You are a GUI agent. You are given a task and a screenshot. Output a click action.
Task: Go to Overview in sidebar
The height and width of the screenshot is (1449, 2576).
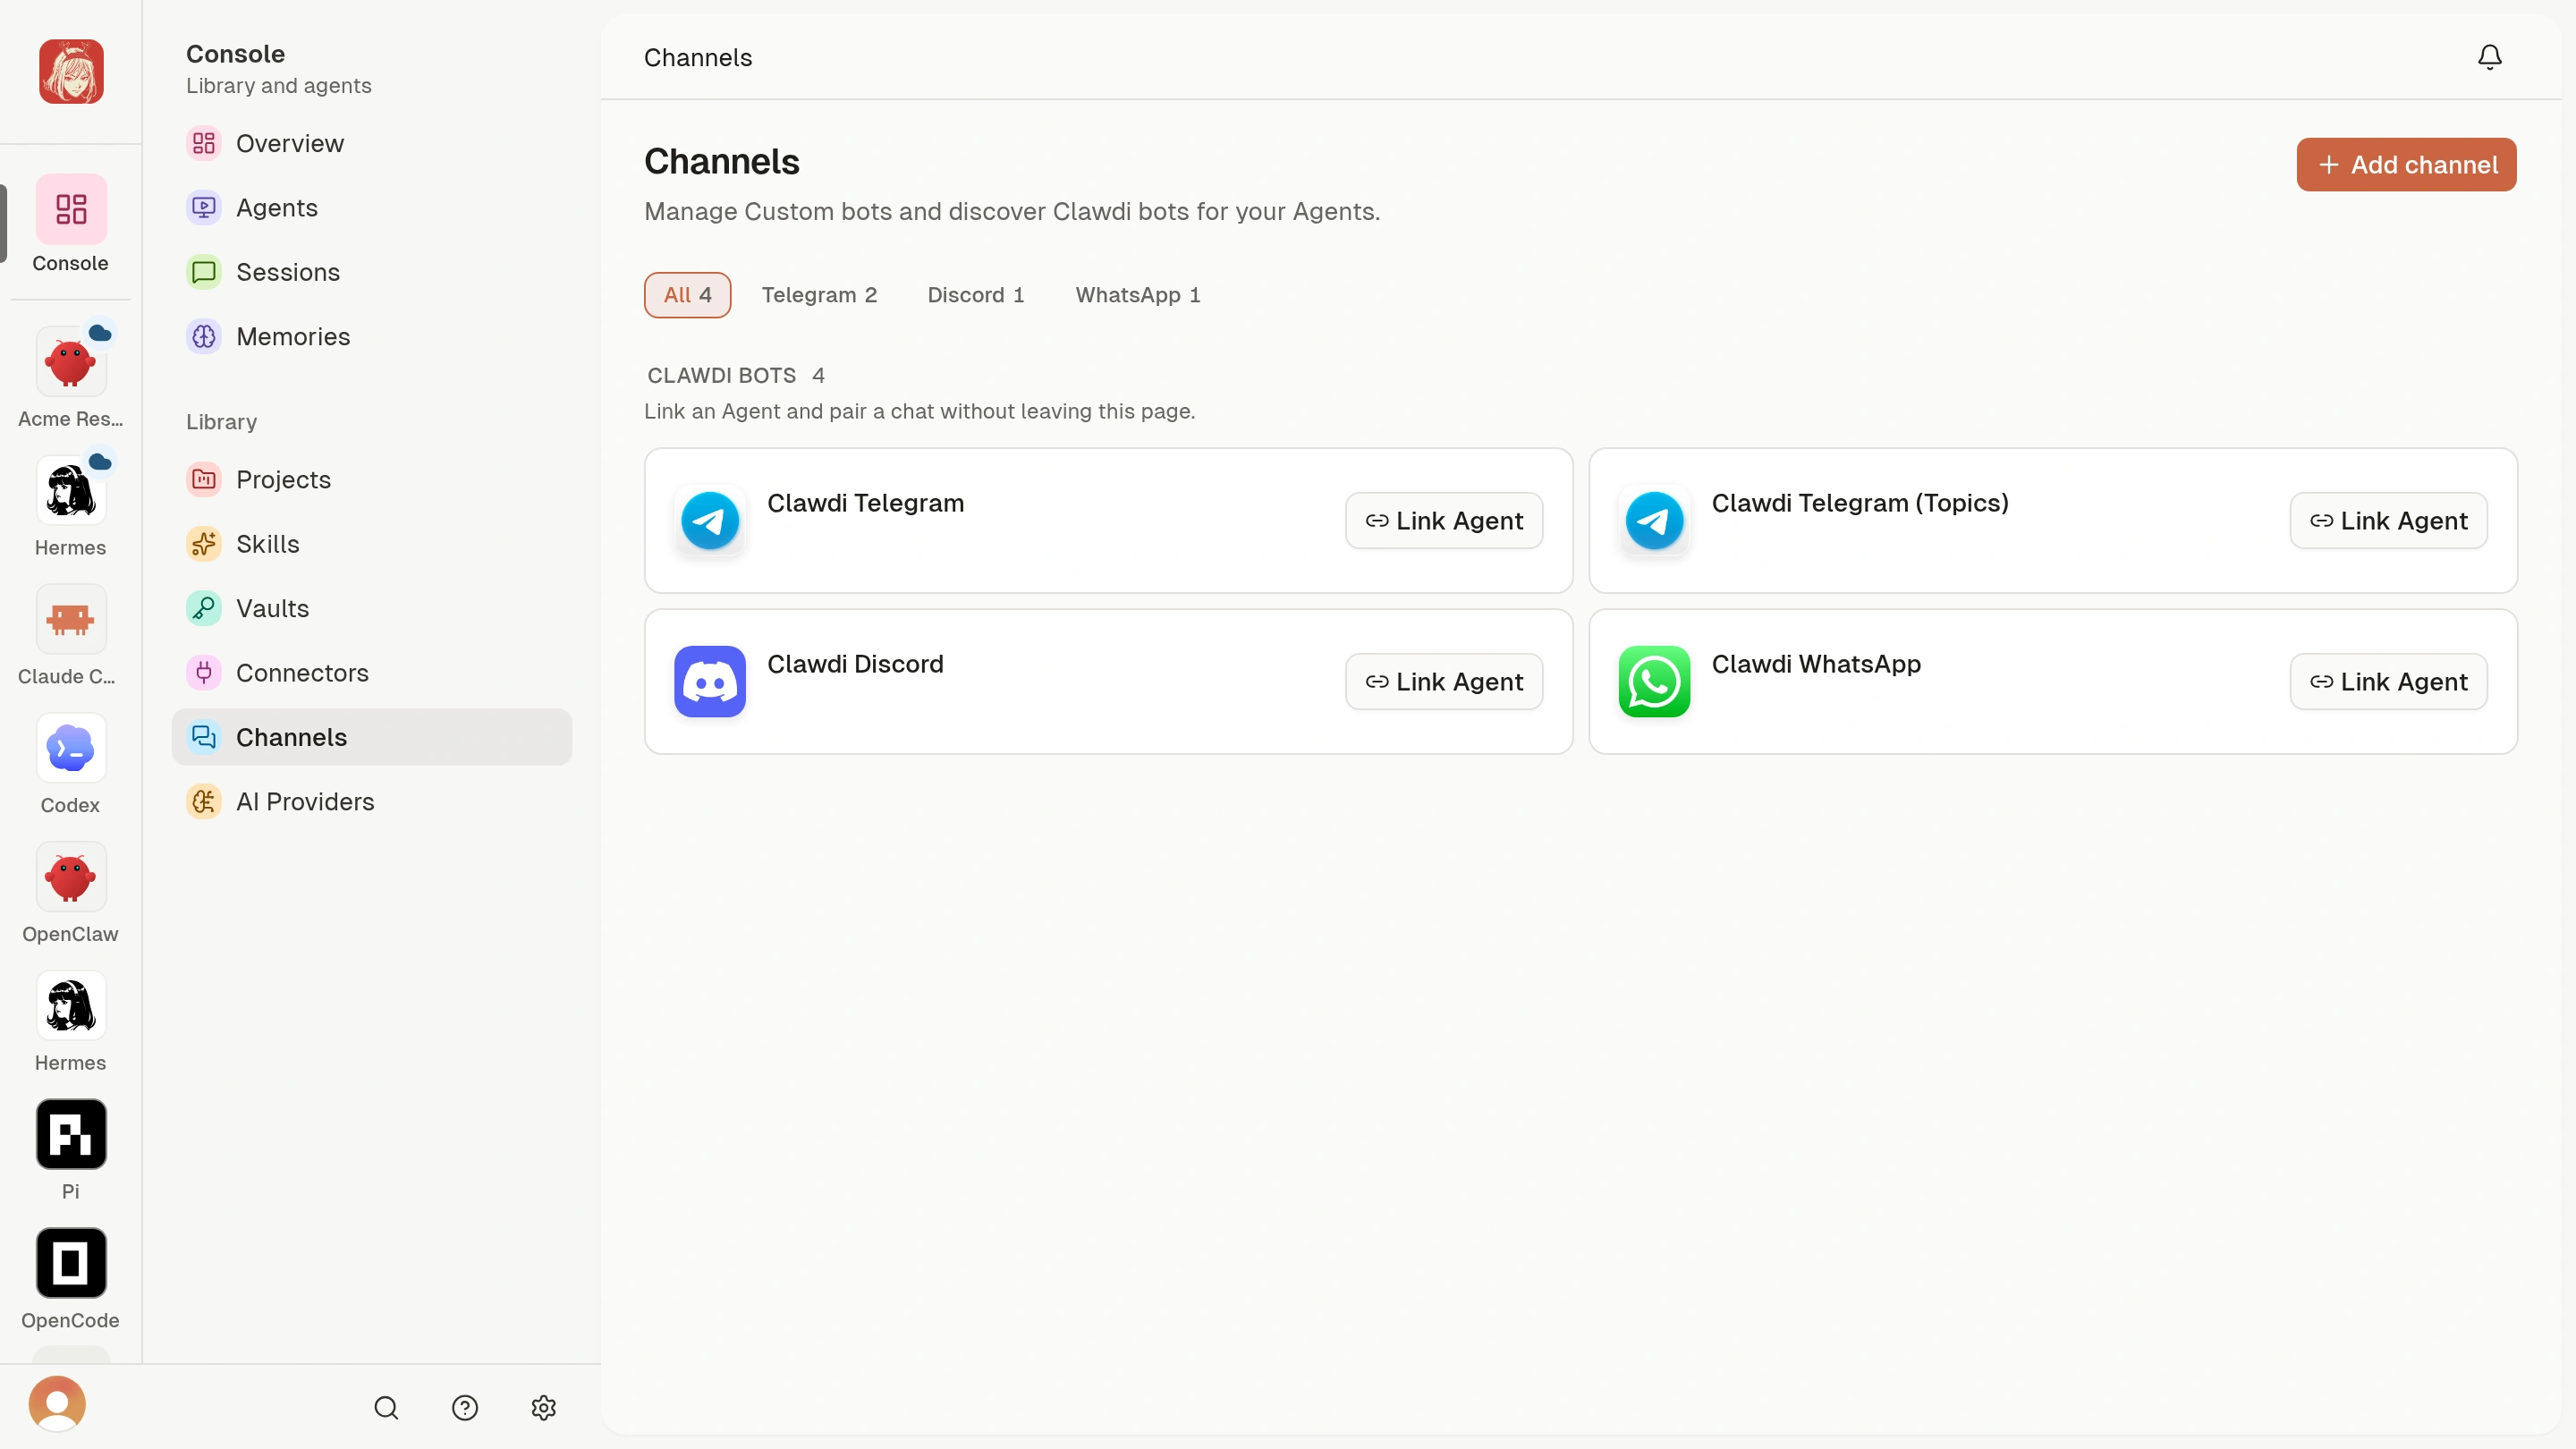pyautogui.click(x=372, y=143)
